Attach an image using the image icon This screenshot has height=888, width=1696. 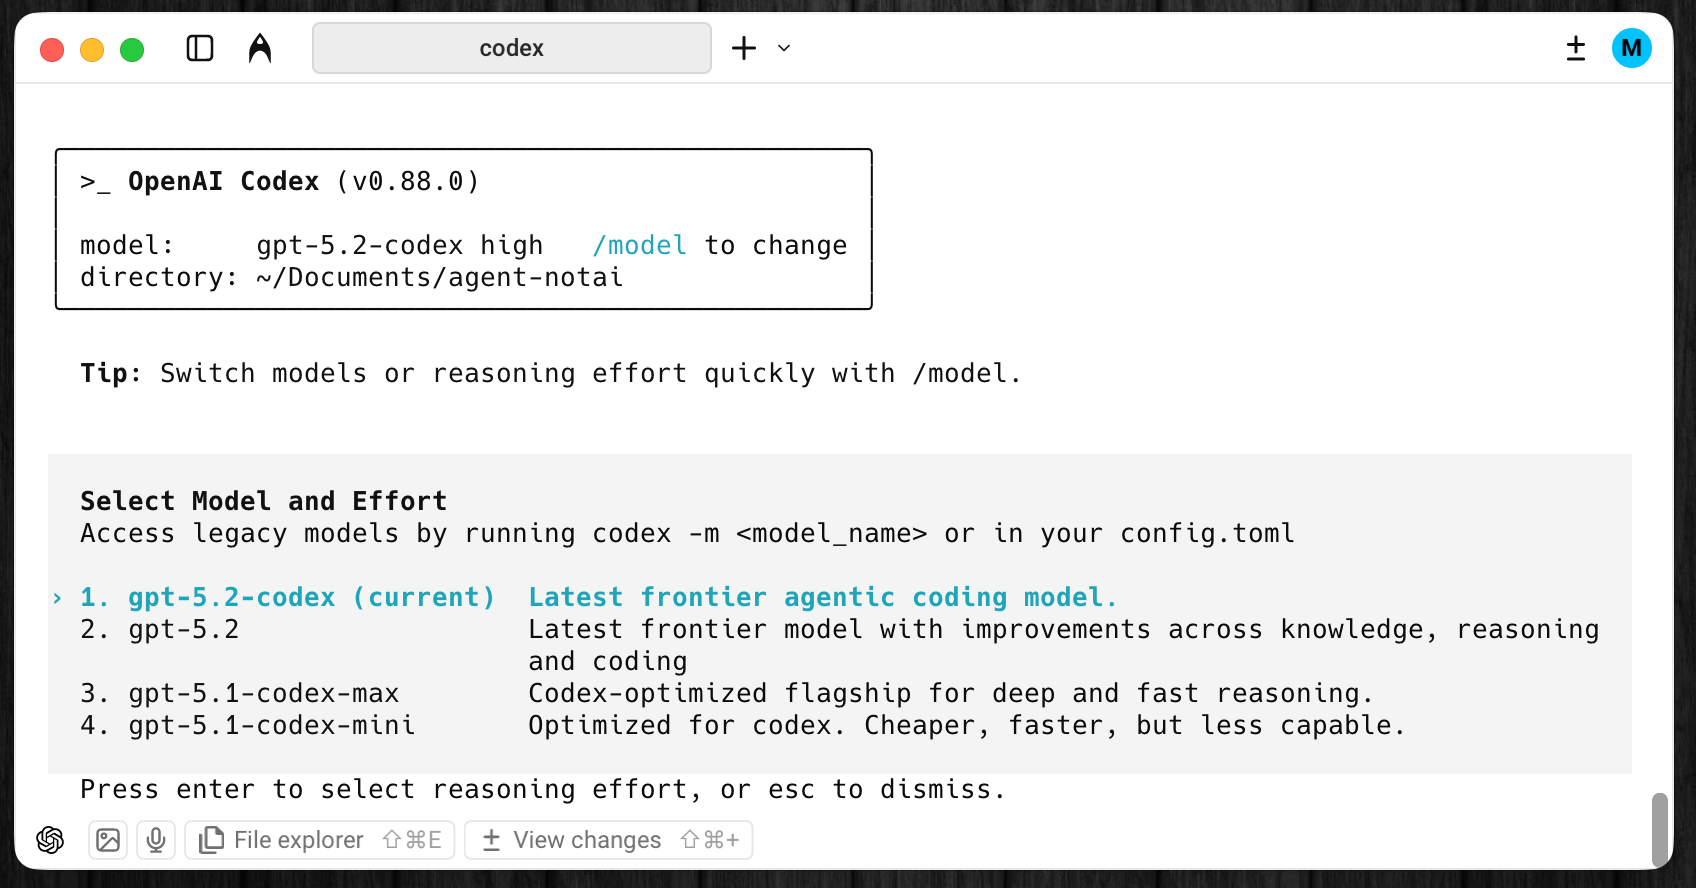click(x=108, y=840)
